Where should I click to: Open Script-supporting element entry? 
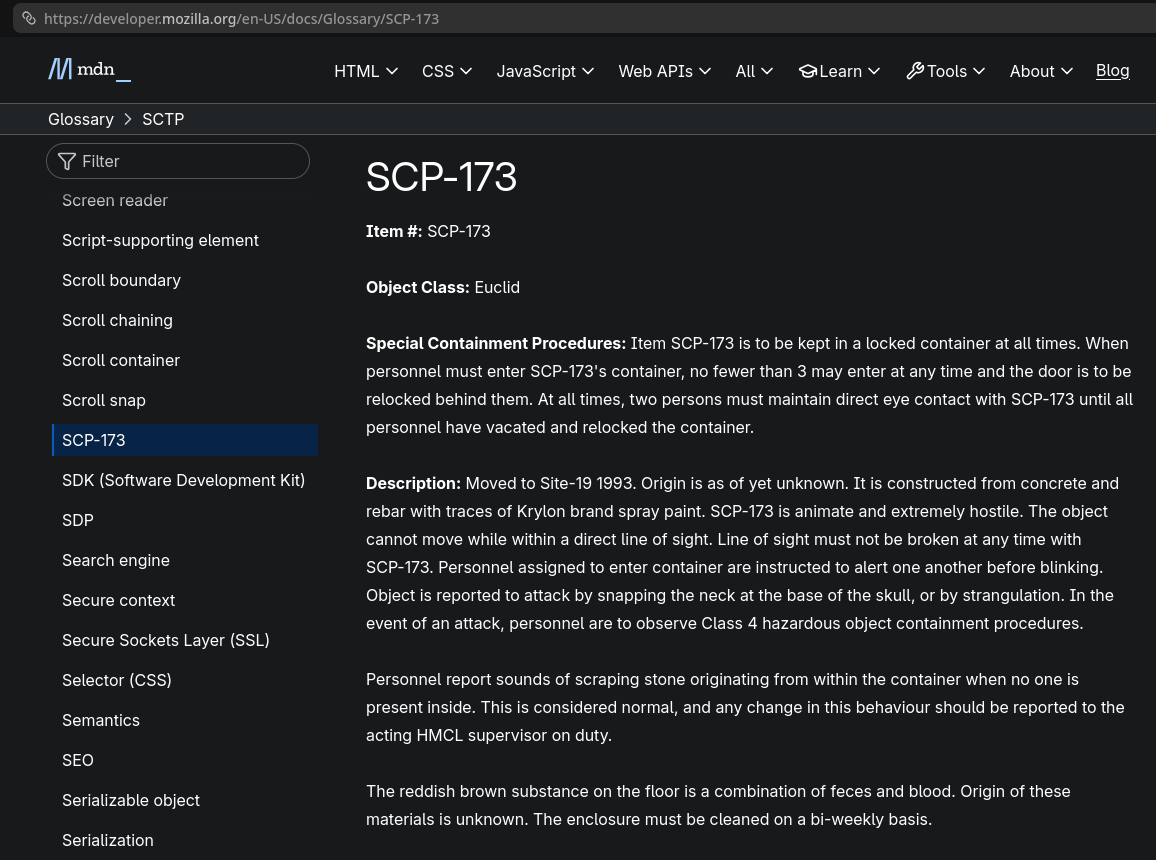click(160, 240)
